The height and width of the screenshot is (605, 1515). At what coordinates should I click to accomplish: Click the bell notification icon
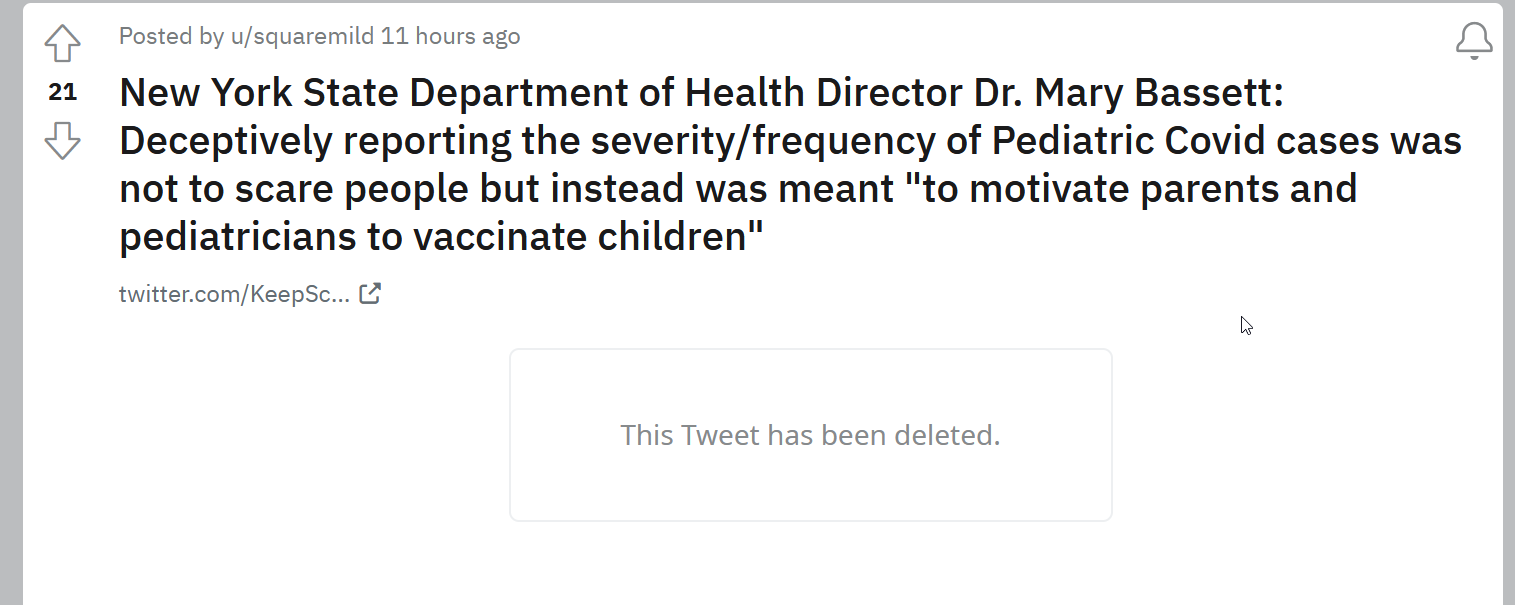(x=1474, y=41)
